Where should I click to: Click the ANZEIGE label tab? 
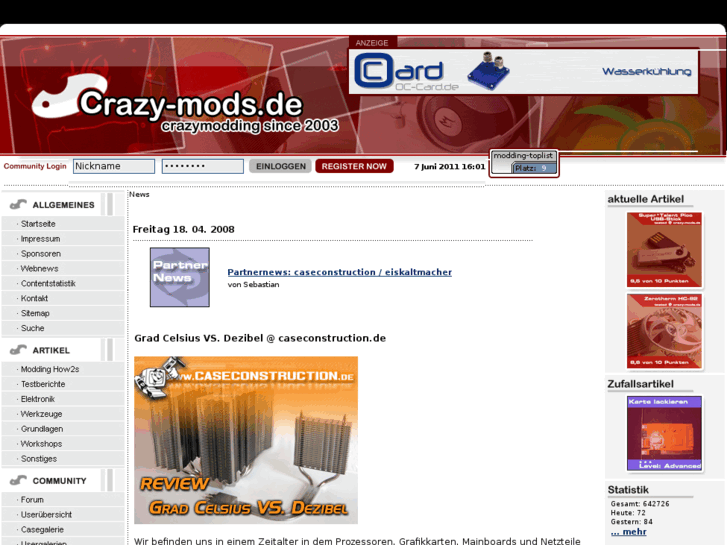pyautogui.click(x=372, y=43)
